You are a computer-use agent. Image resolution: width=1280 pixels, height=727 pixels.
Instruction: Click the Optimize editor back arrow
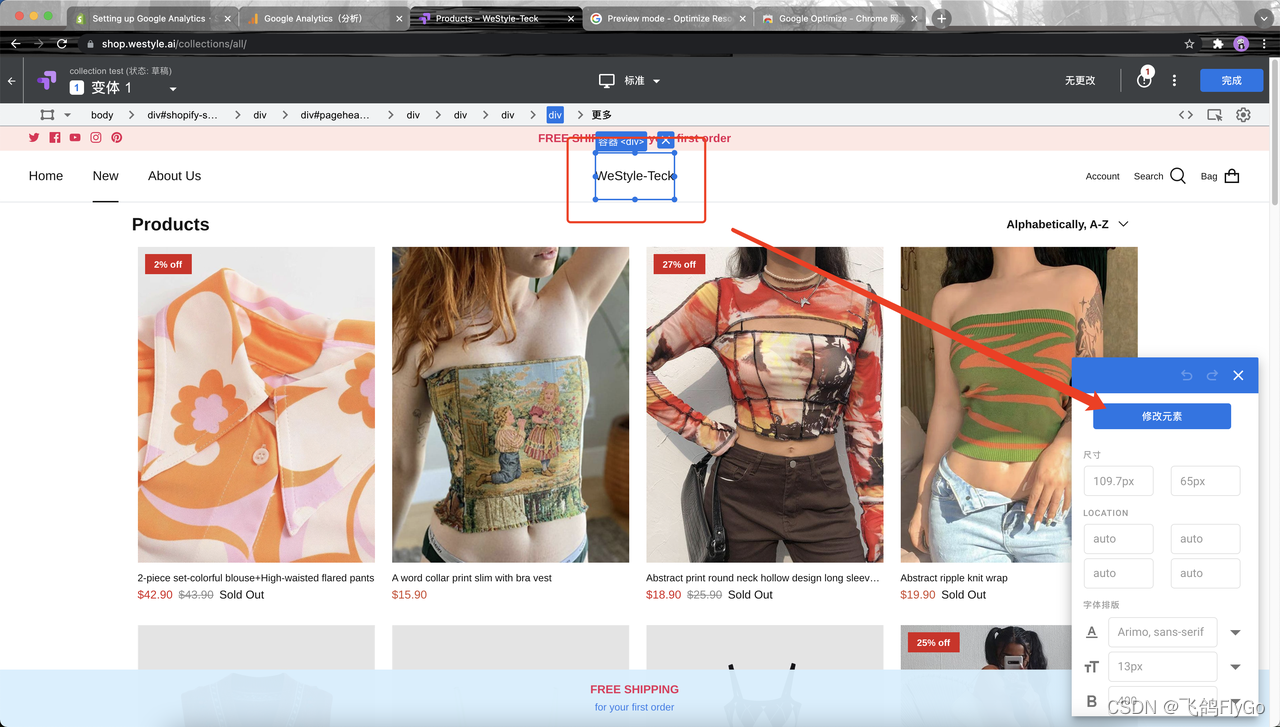click(11, 81)
